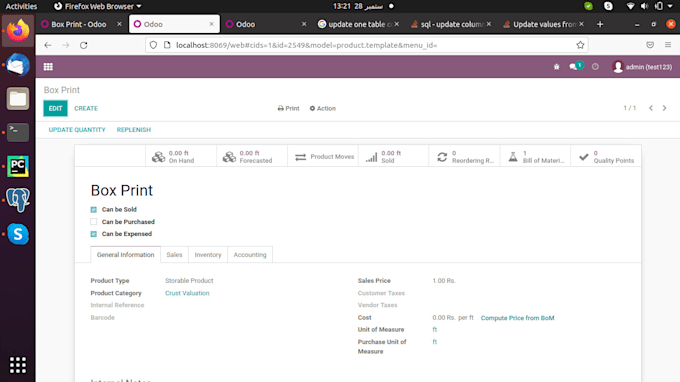Image resolution: width=680 pixels, height=382 pixels.
Task: Switch to the Sales tab
Action: click(174, 255)
